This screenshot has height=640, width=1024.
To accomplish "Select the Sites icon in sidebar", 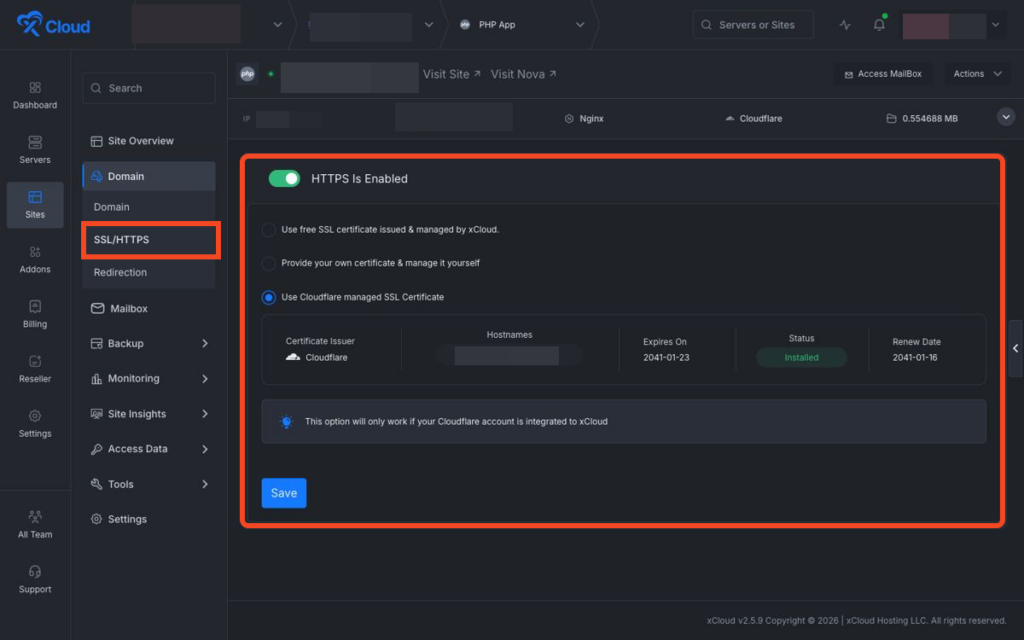I will tap(35, 197).
